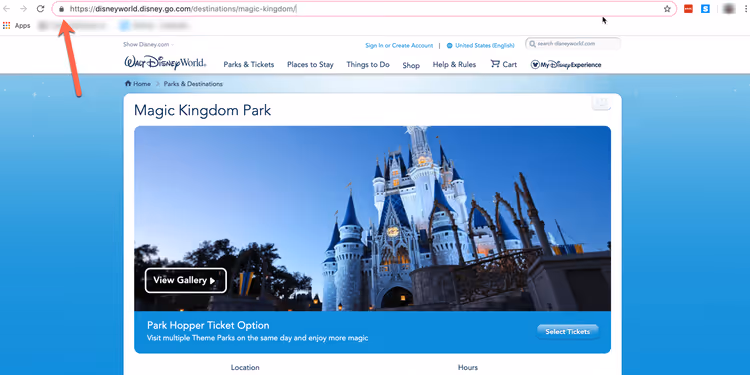Open the red browser extension icon

click(x=688, y=9)
